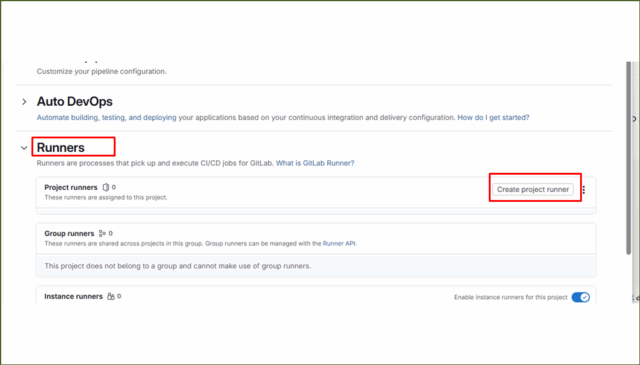Follow the Automate building, testing, and deploying link
This screenshot has width=640, height=365.
(x=107, y=118)
